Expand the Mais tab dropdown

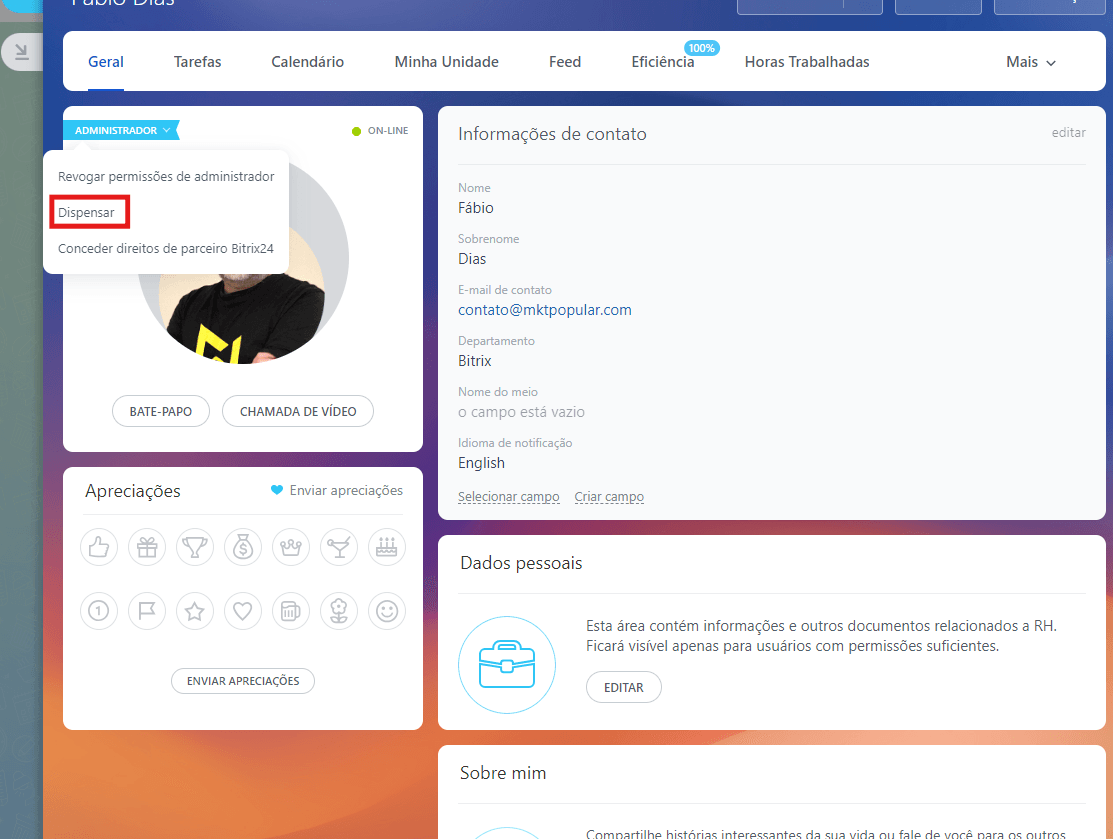coord(1031,62)
